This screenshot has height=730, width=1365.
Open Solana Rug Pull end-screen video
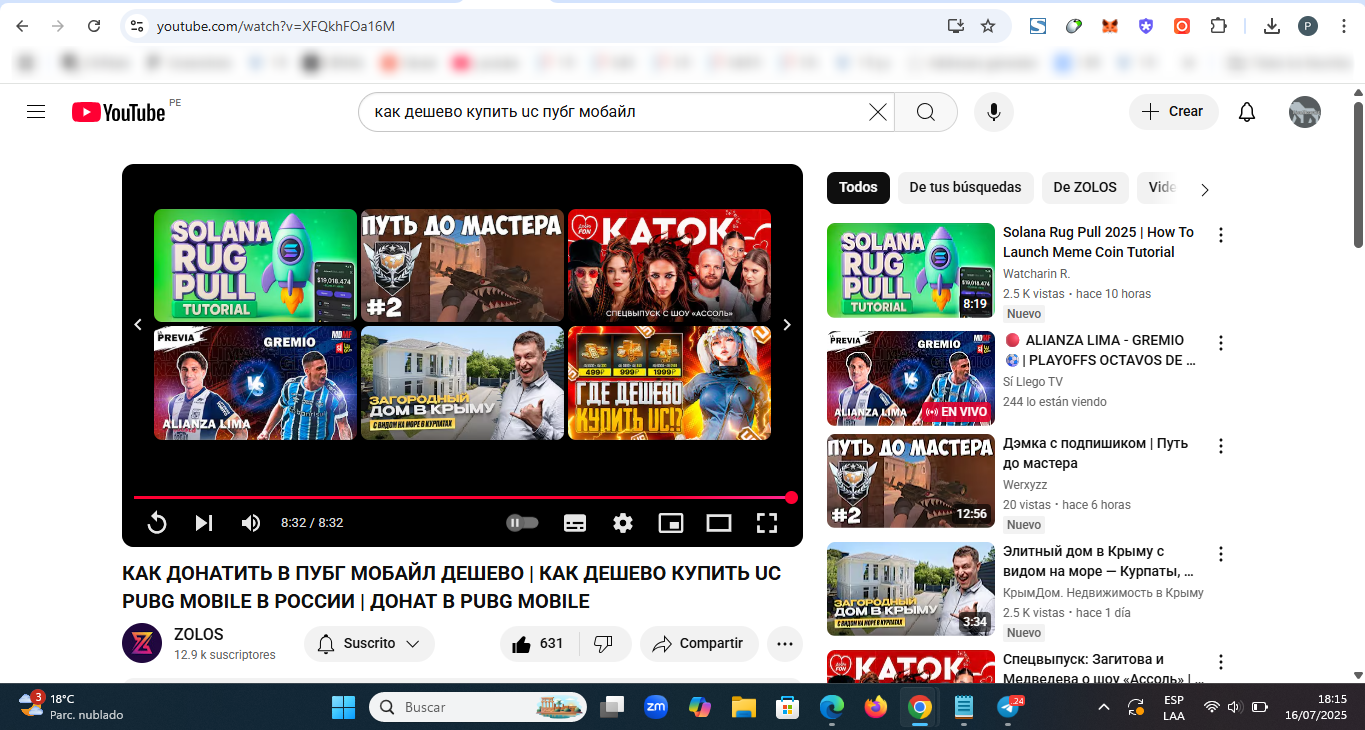click(x=255, y=265)
